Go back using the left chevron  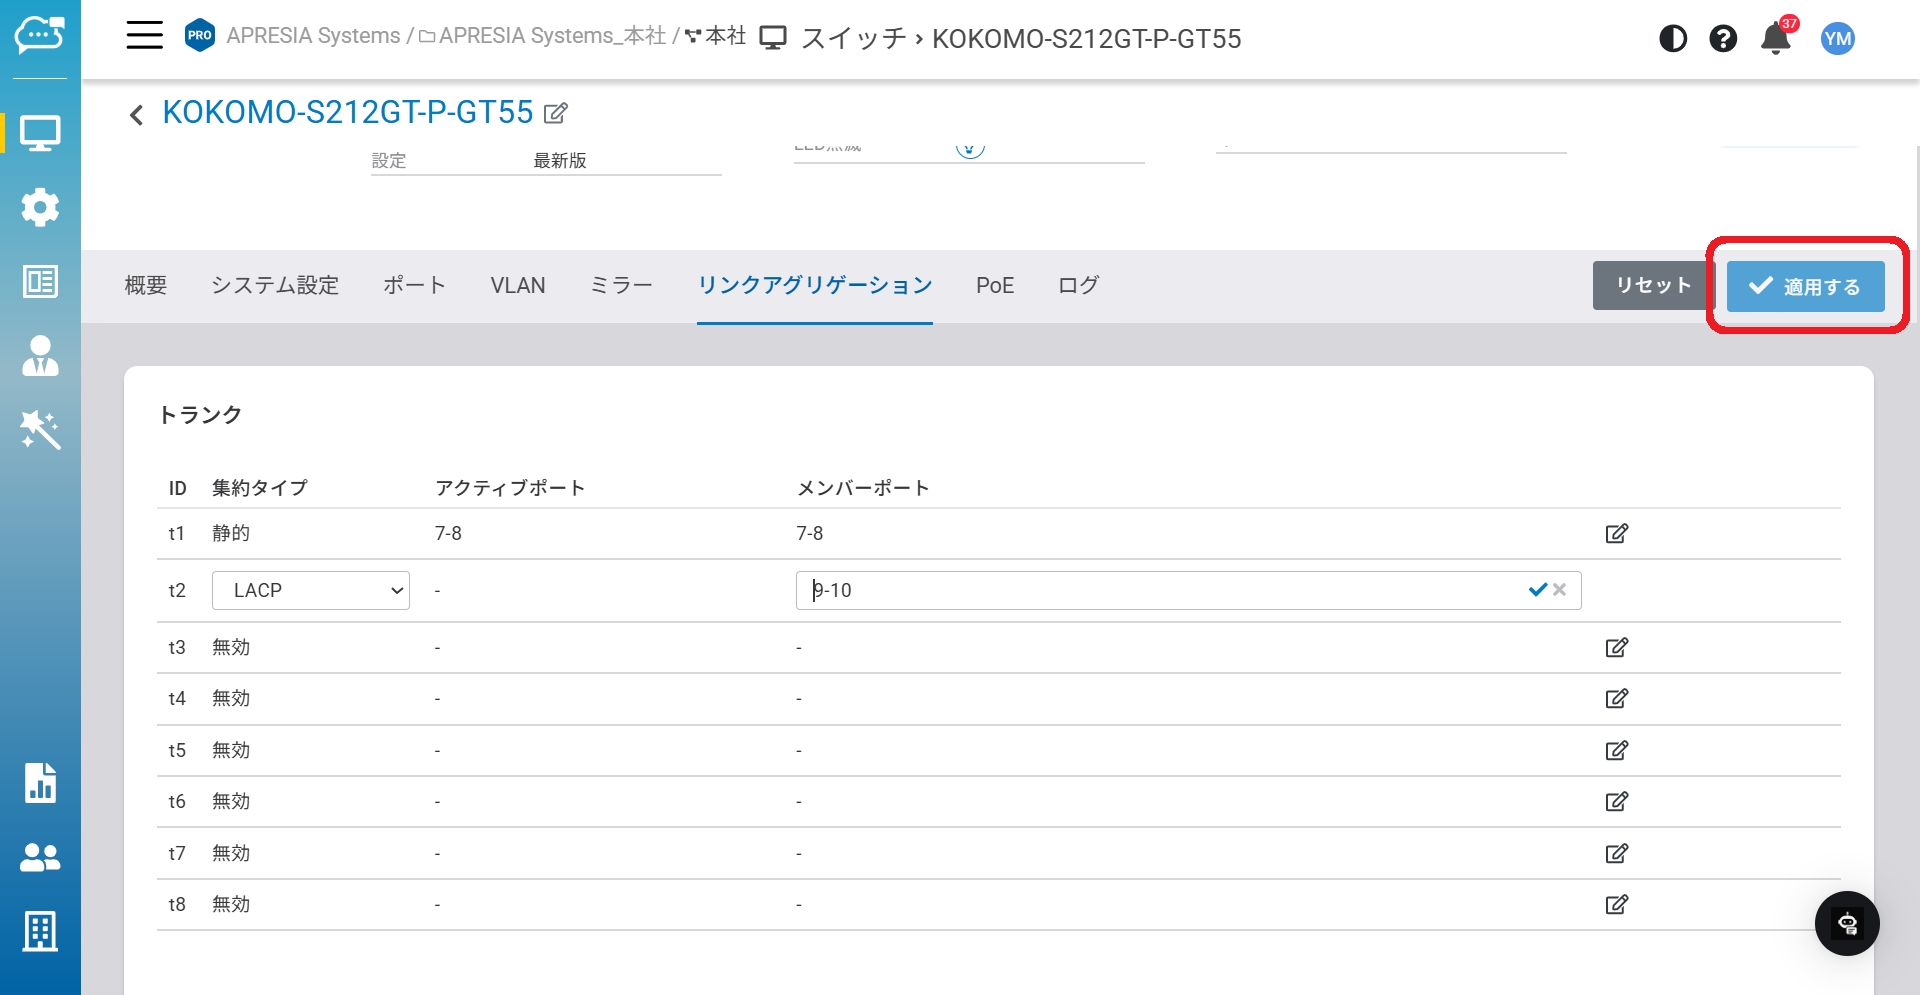pos(137,115)
